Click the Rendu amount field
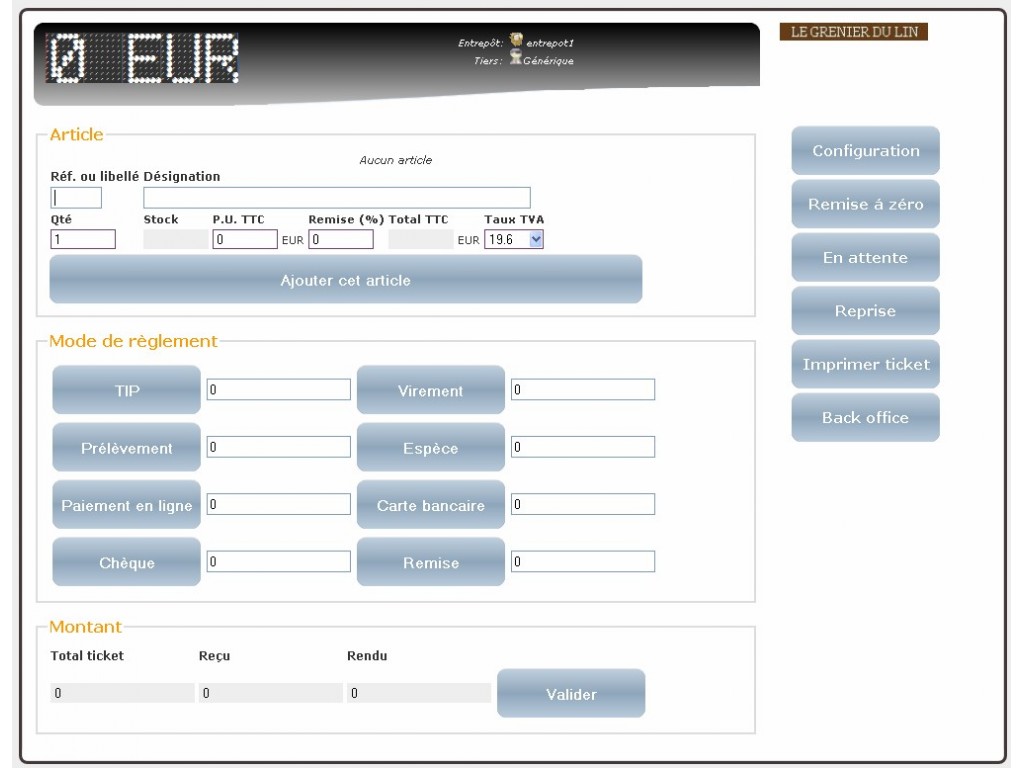Viewport: 1024px width, 768px height. [419, 693]
